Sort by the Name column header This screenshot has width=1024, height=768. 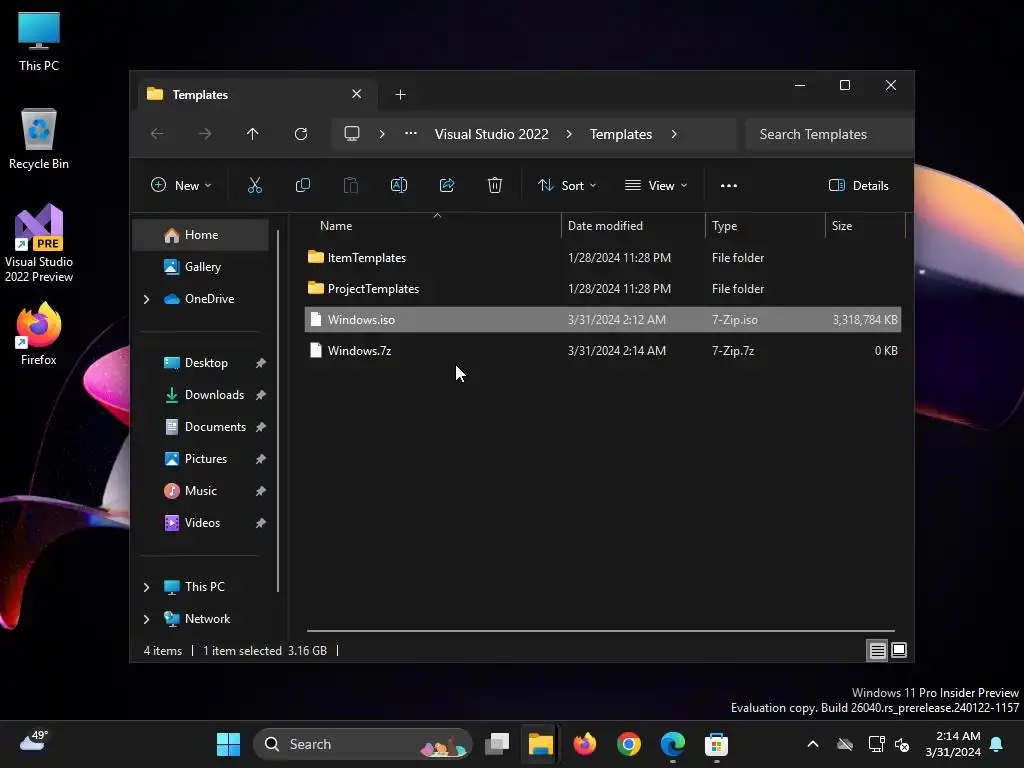click(434, 226)
